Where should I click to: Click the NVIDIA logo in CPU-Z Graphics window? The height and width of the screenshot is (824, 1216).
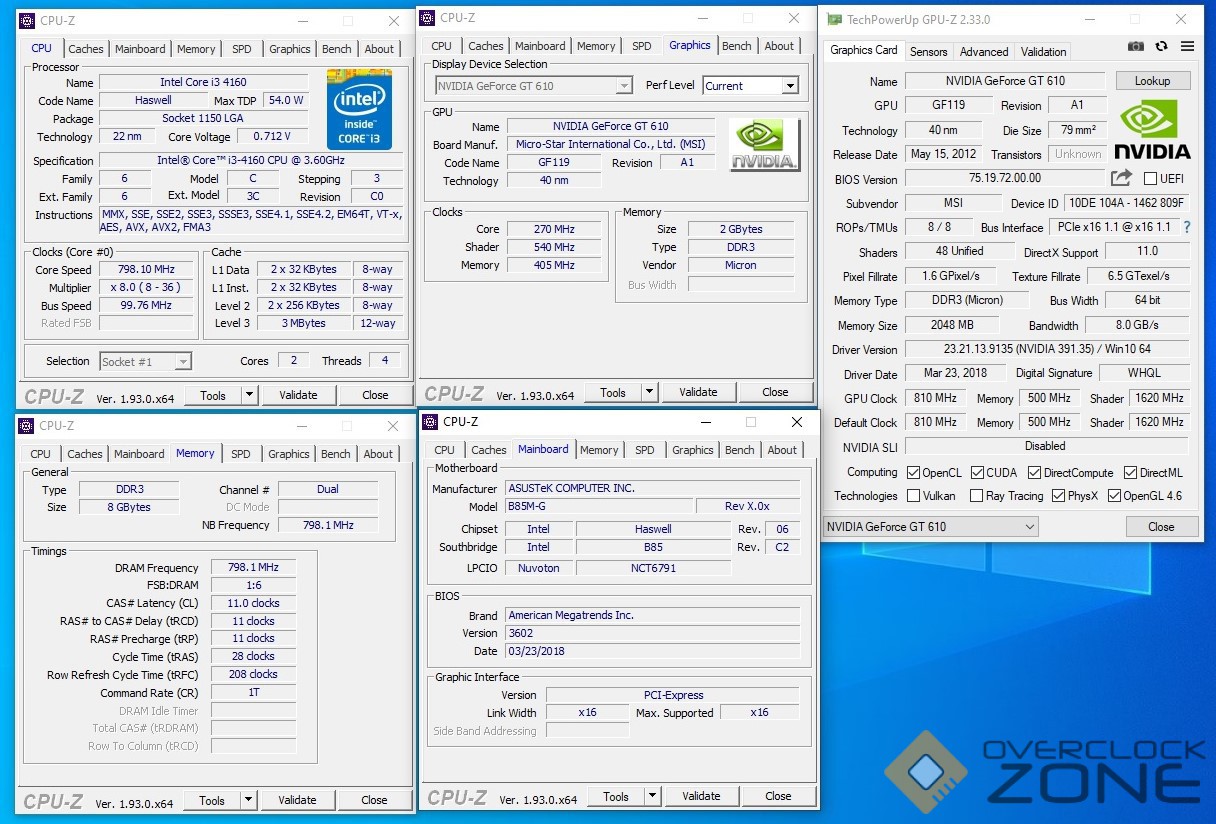(x=764, y=145)
